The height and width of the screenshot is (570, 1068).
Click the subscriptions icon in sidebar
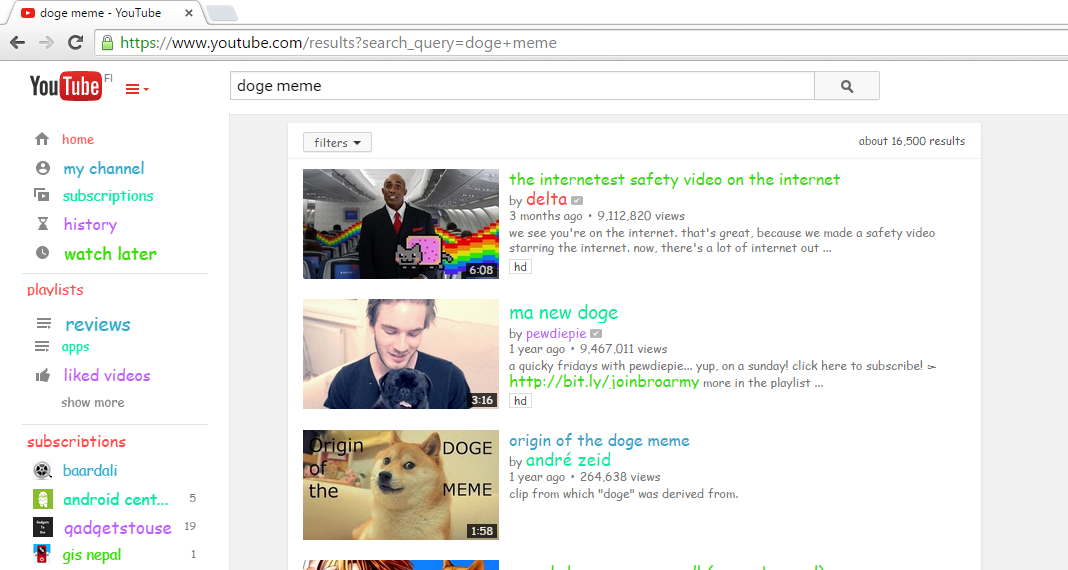click(42, 195)
